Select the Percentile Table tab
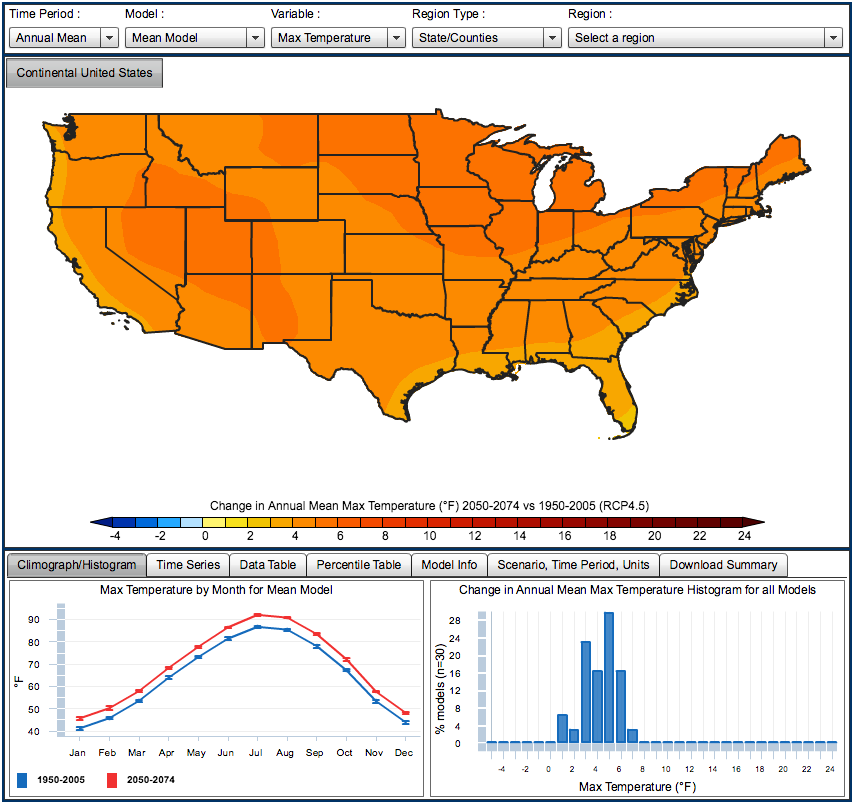The width and height of the screenshot is (854, 805). point(358,565)
